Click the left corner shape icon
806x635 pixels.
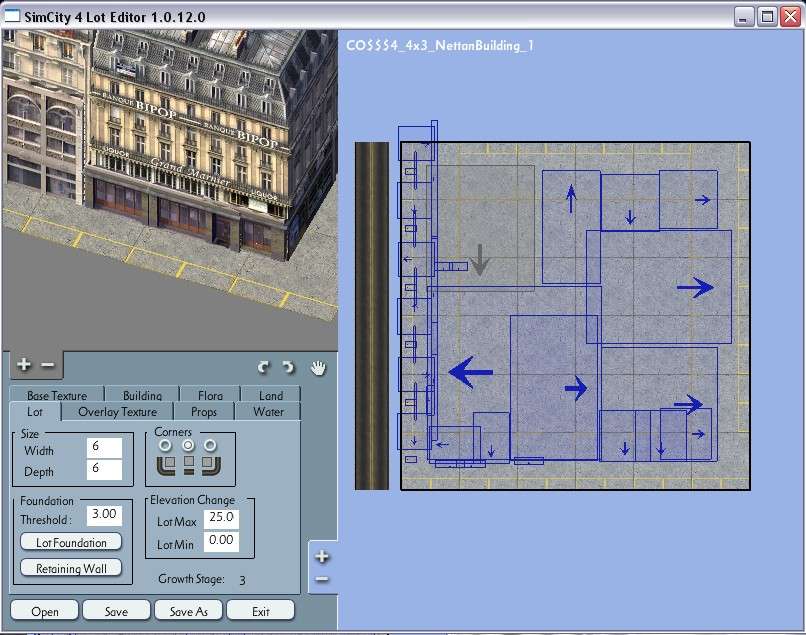(166, 464)
